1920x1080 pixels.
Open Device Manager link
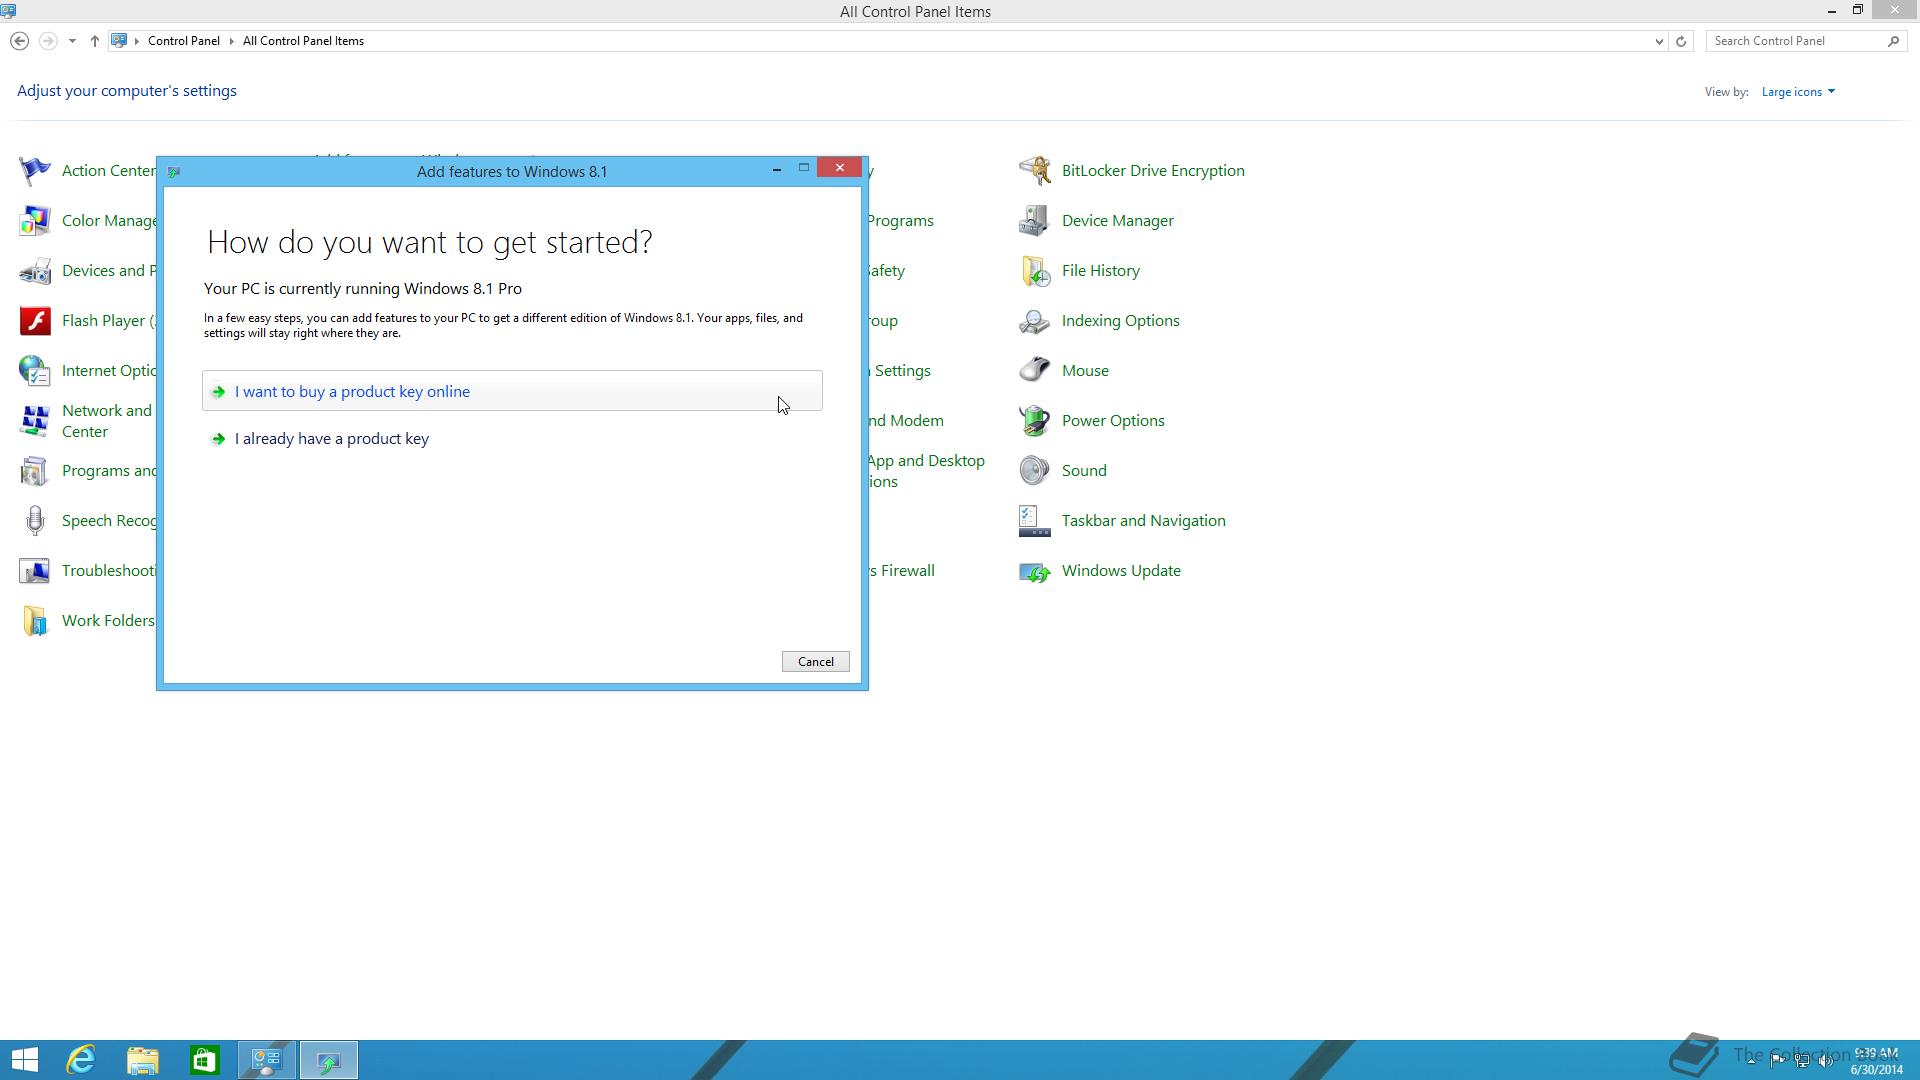pos(1118,221)
